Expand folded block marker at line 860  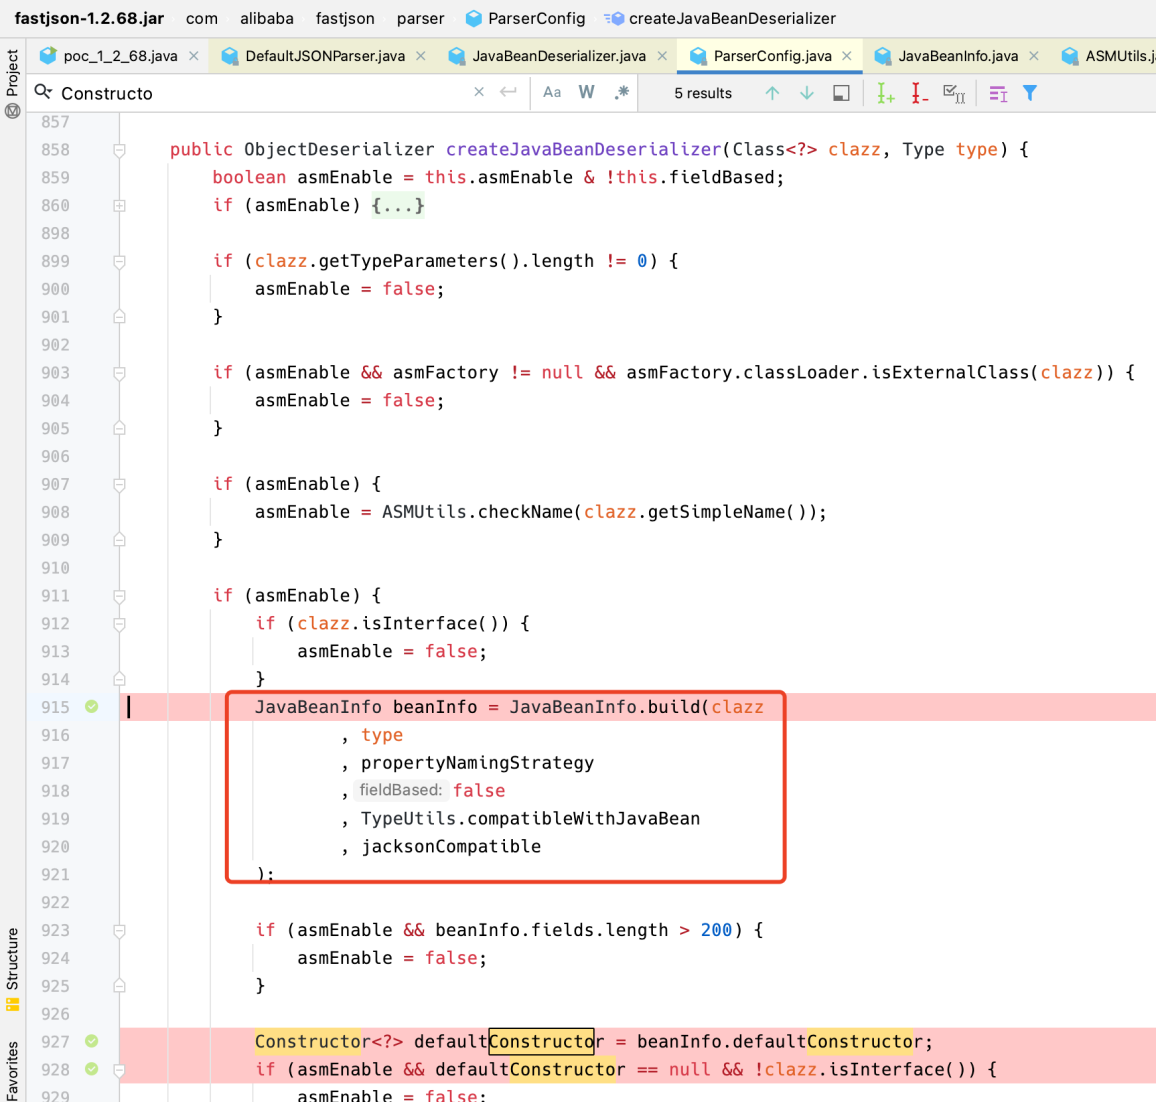[119, 206]
